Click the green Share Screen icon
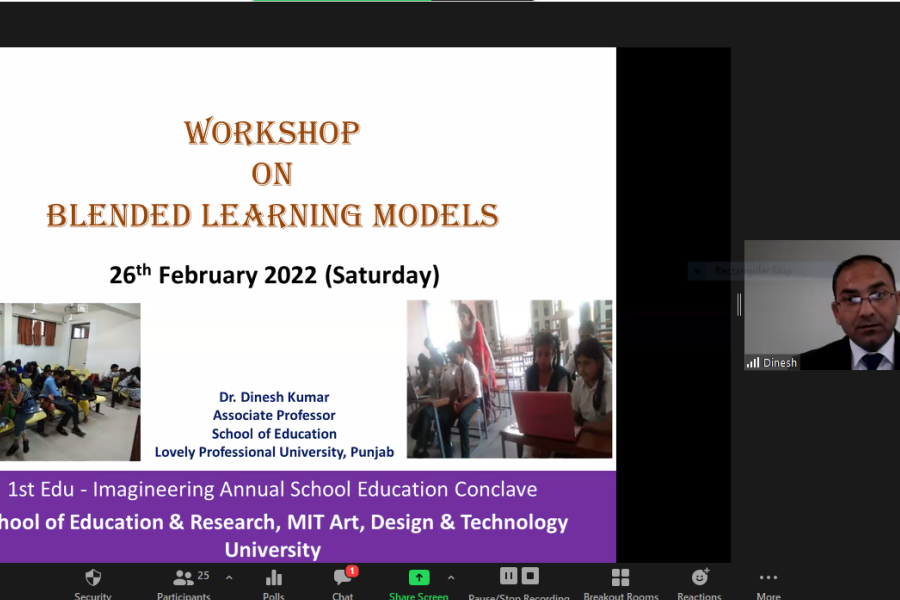900x600 pixels. coord(419,577)
